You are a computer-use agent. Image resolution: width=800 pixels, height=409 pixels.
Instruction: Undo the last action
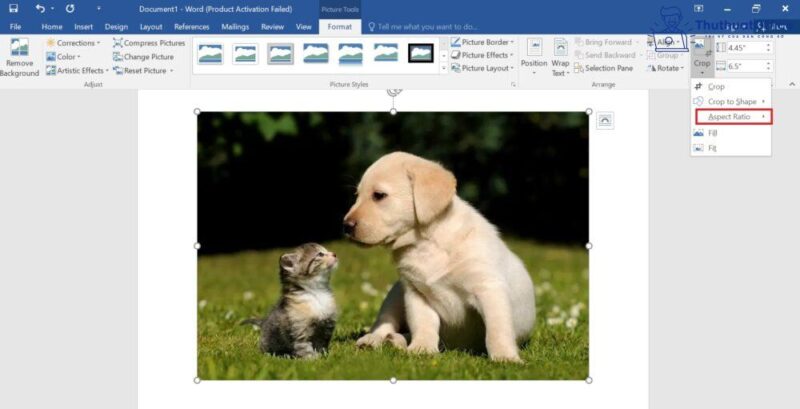40,9
